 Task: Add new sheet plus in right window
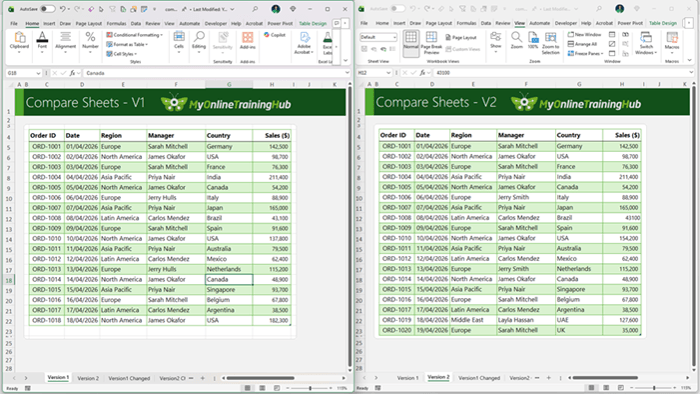pyautogui.click(x=548, y=378)
